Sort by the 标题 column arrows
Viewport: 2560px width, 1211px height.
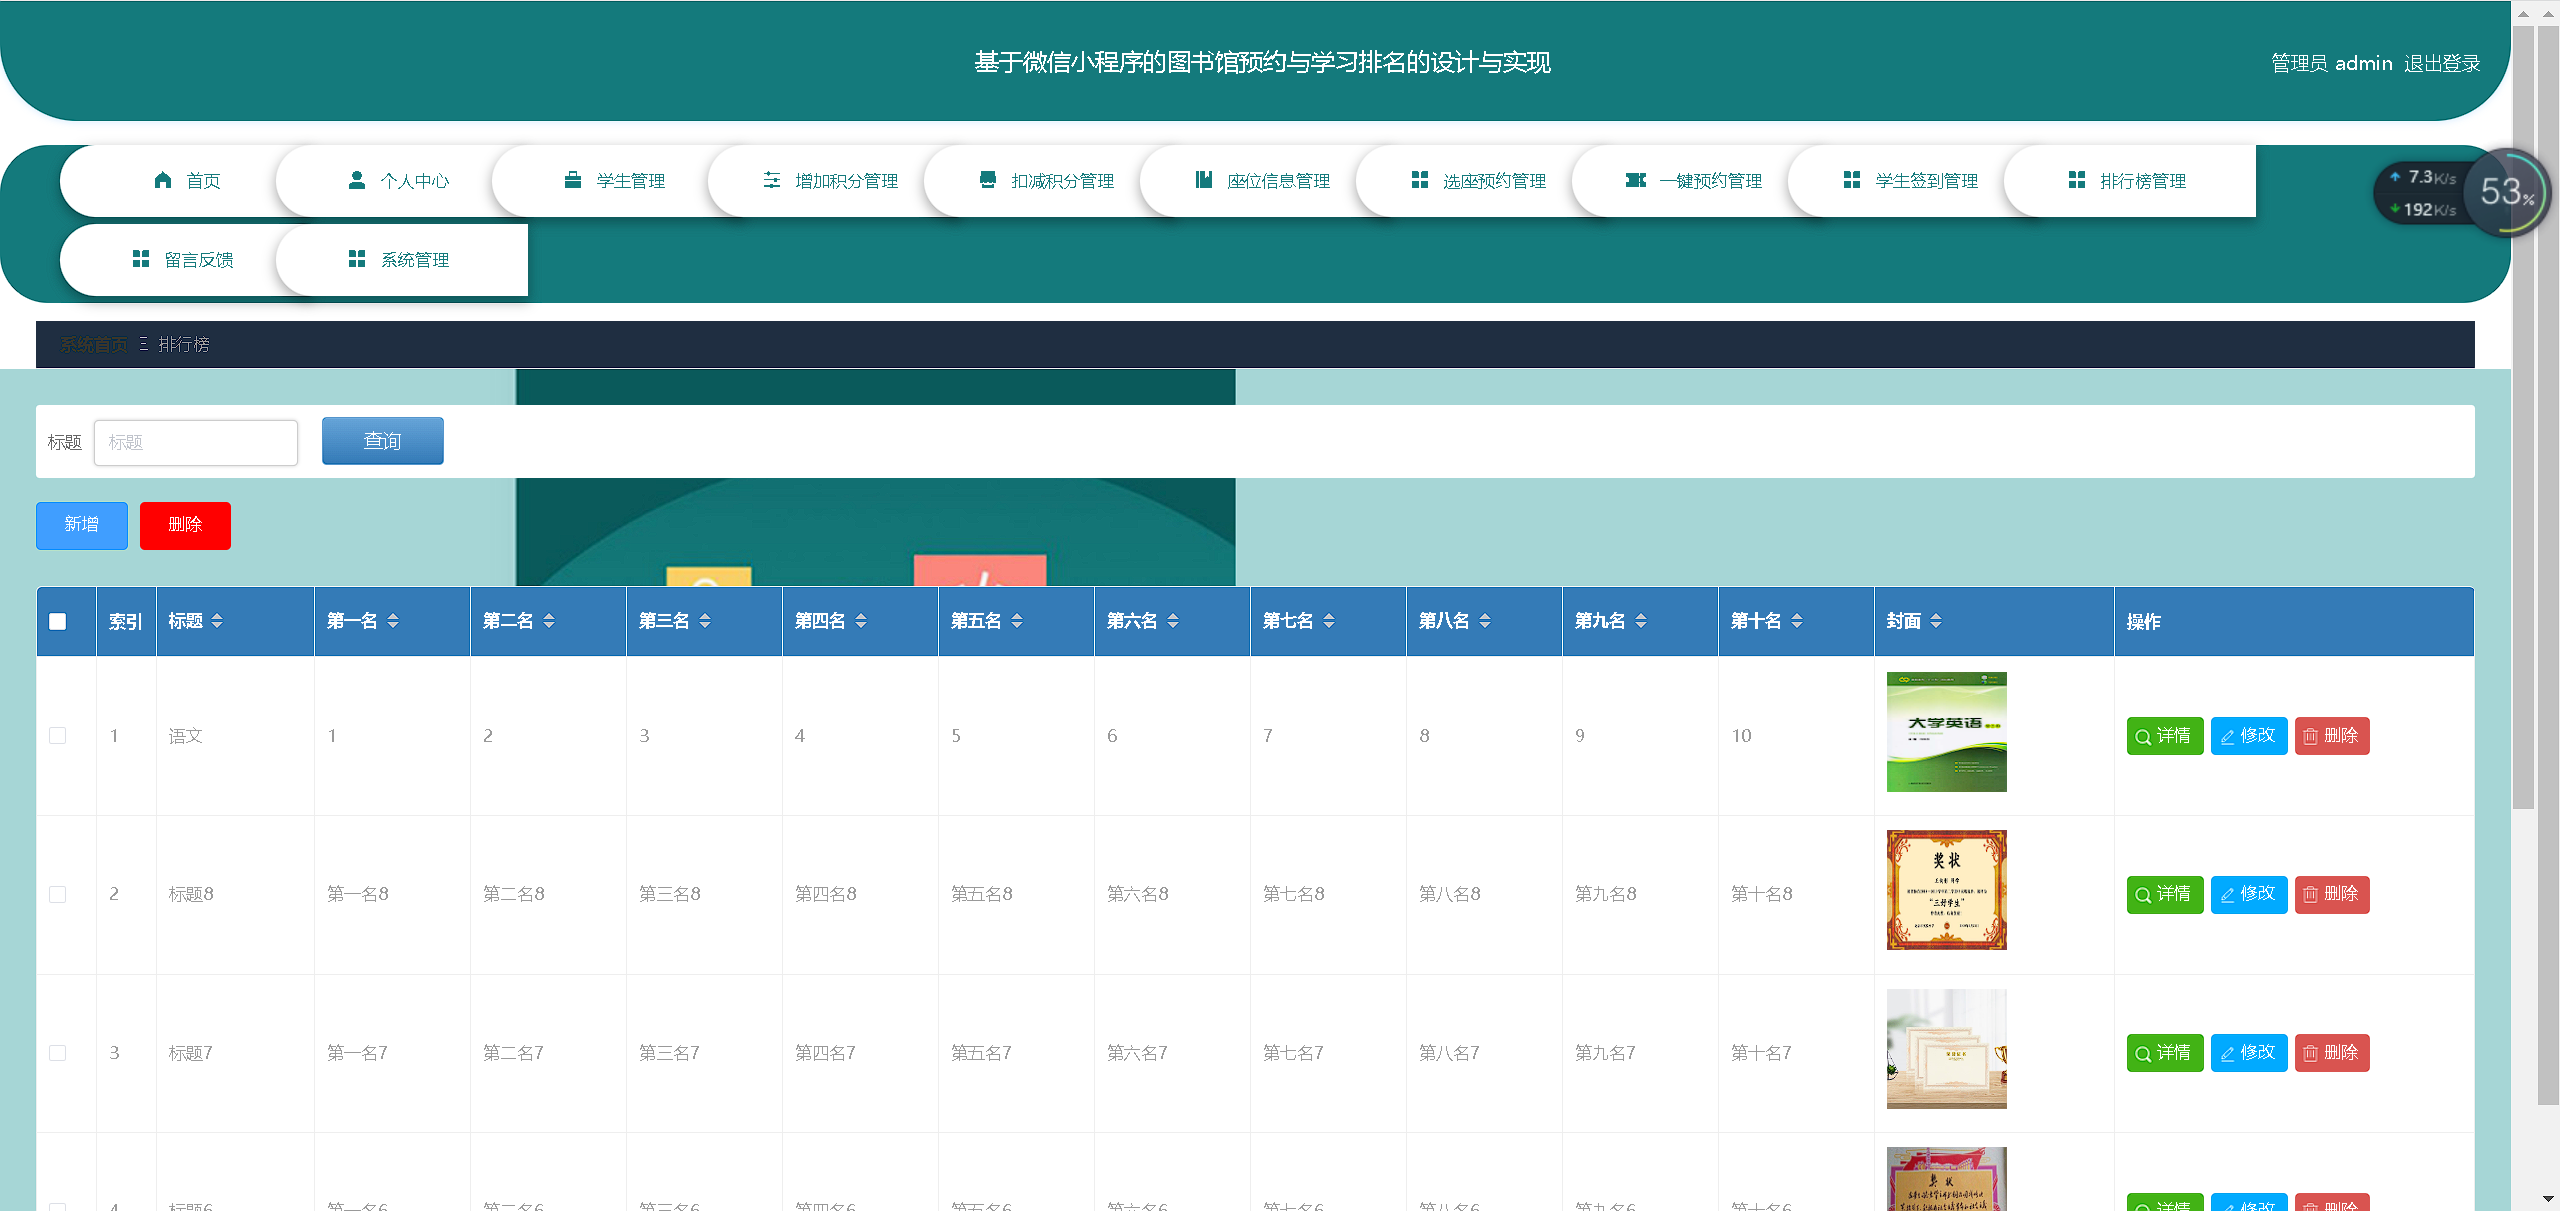(217, 621)
